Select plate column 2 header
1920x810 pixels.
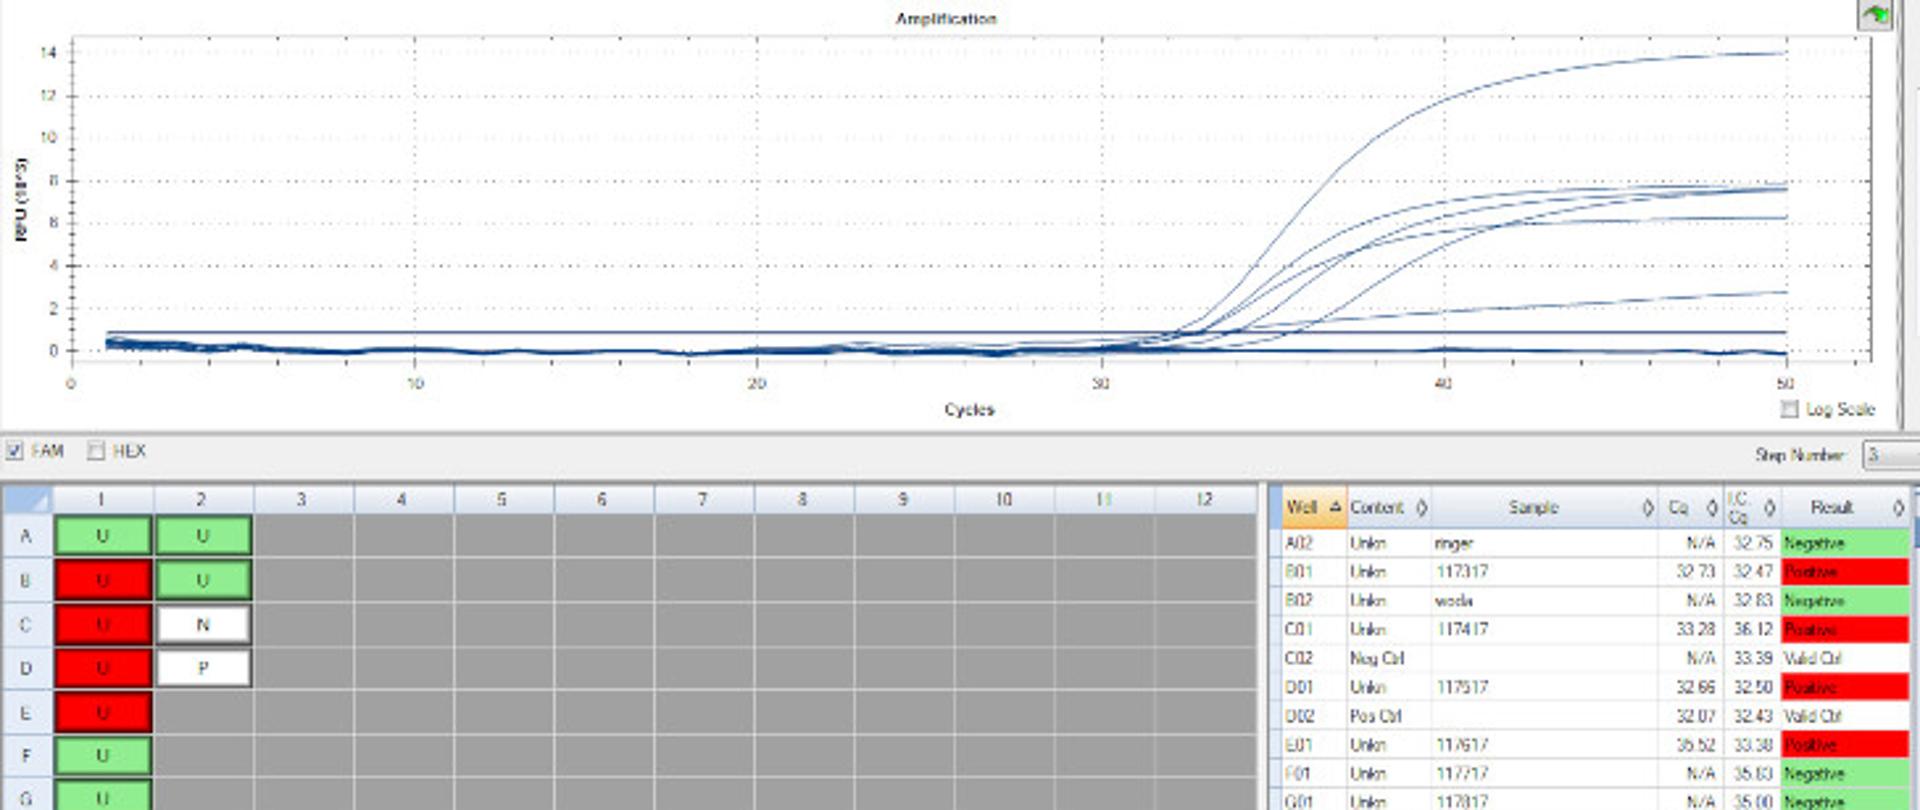(202, 499)
